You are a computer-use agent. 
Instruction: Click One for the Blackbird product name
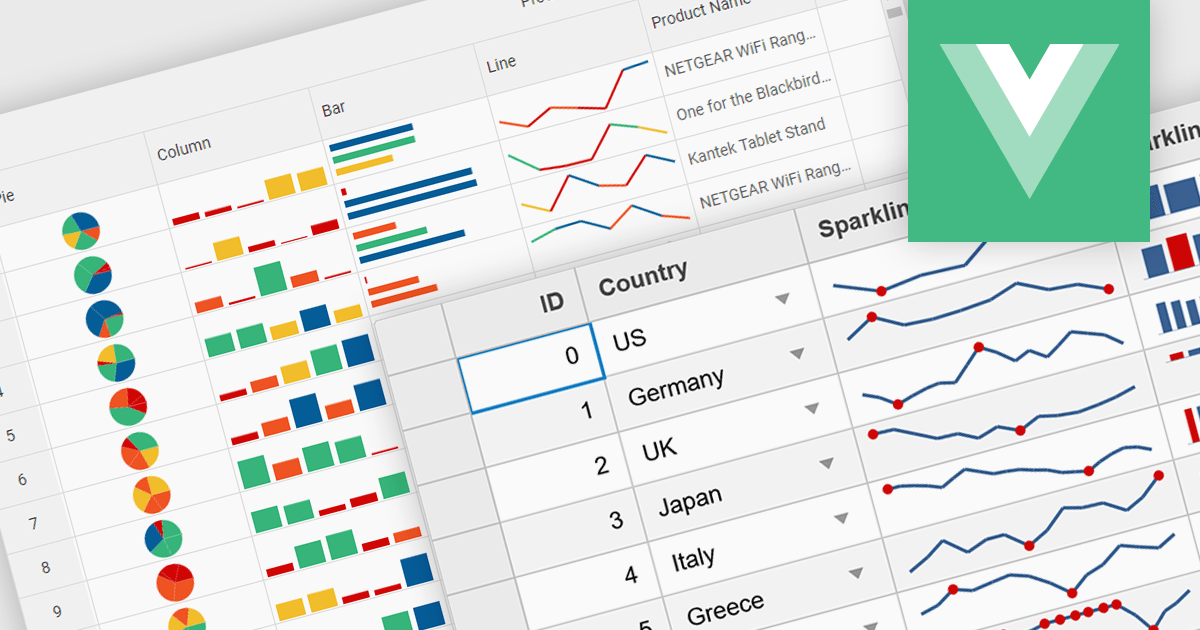(x=753, y=98)
